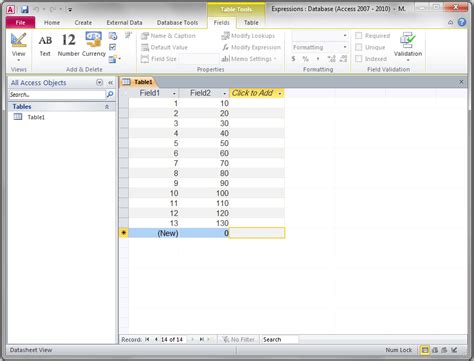Open the More Fields dropdown

point(114,59)
